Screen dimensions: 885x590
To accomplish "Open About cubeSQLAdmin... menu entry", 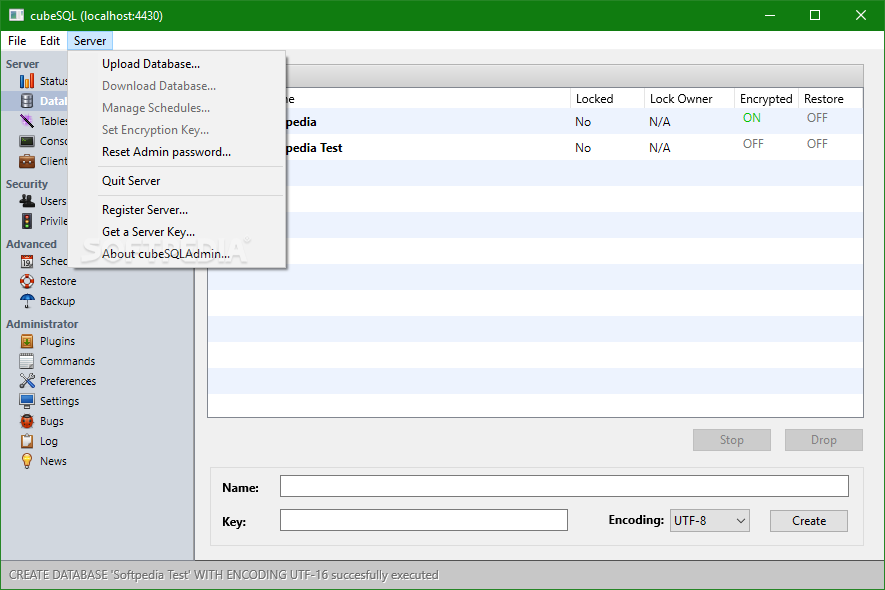I will click(177, 254).
